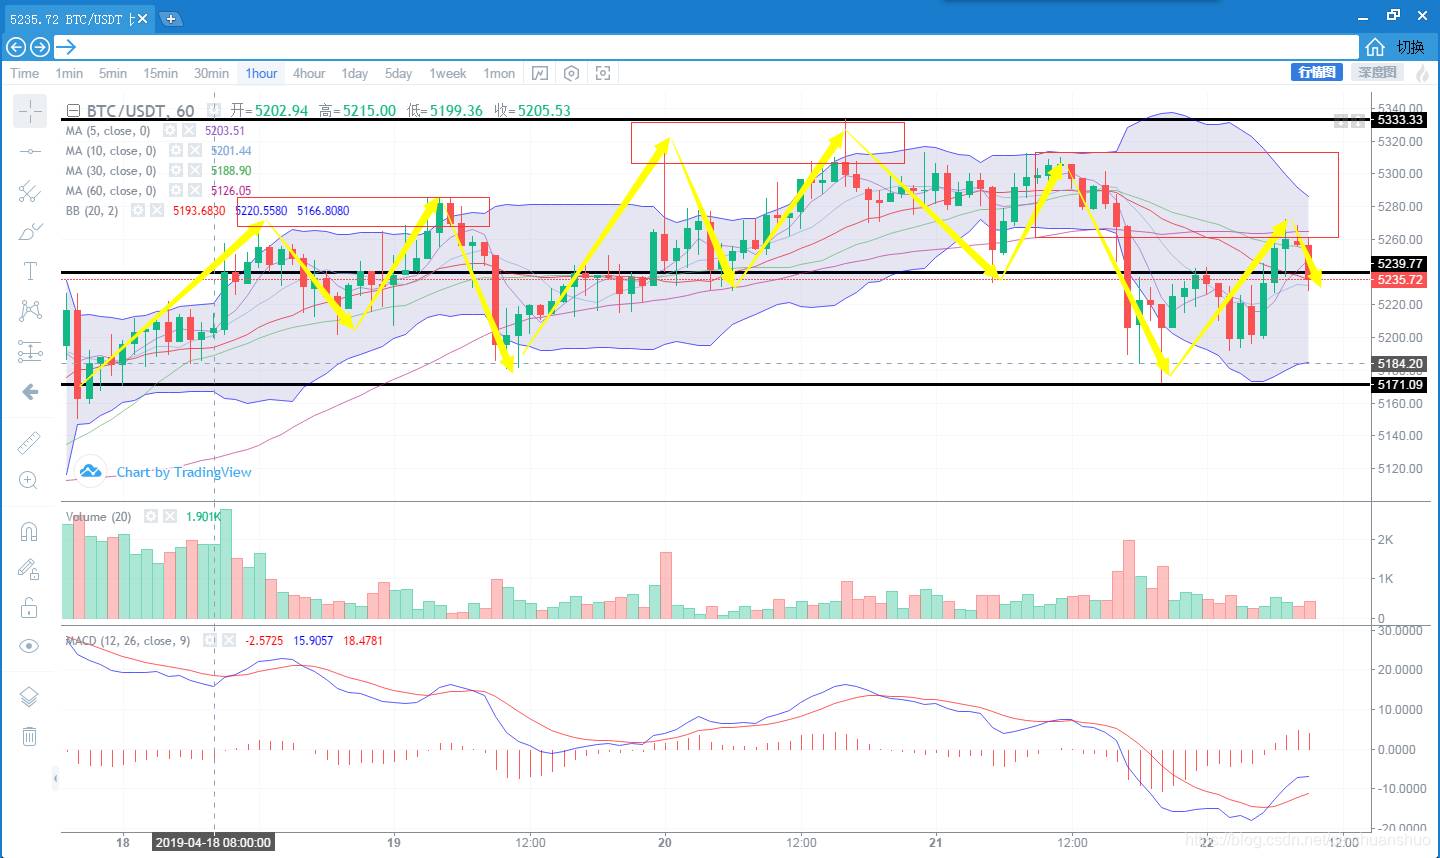Open settings for MA (60, close, 0)
This screenshot has height=858, width=1440.
[x=176, y=191]
